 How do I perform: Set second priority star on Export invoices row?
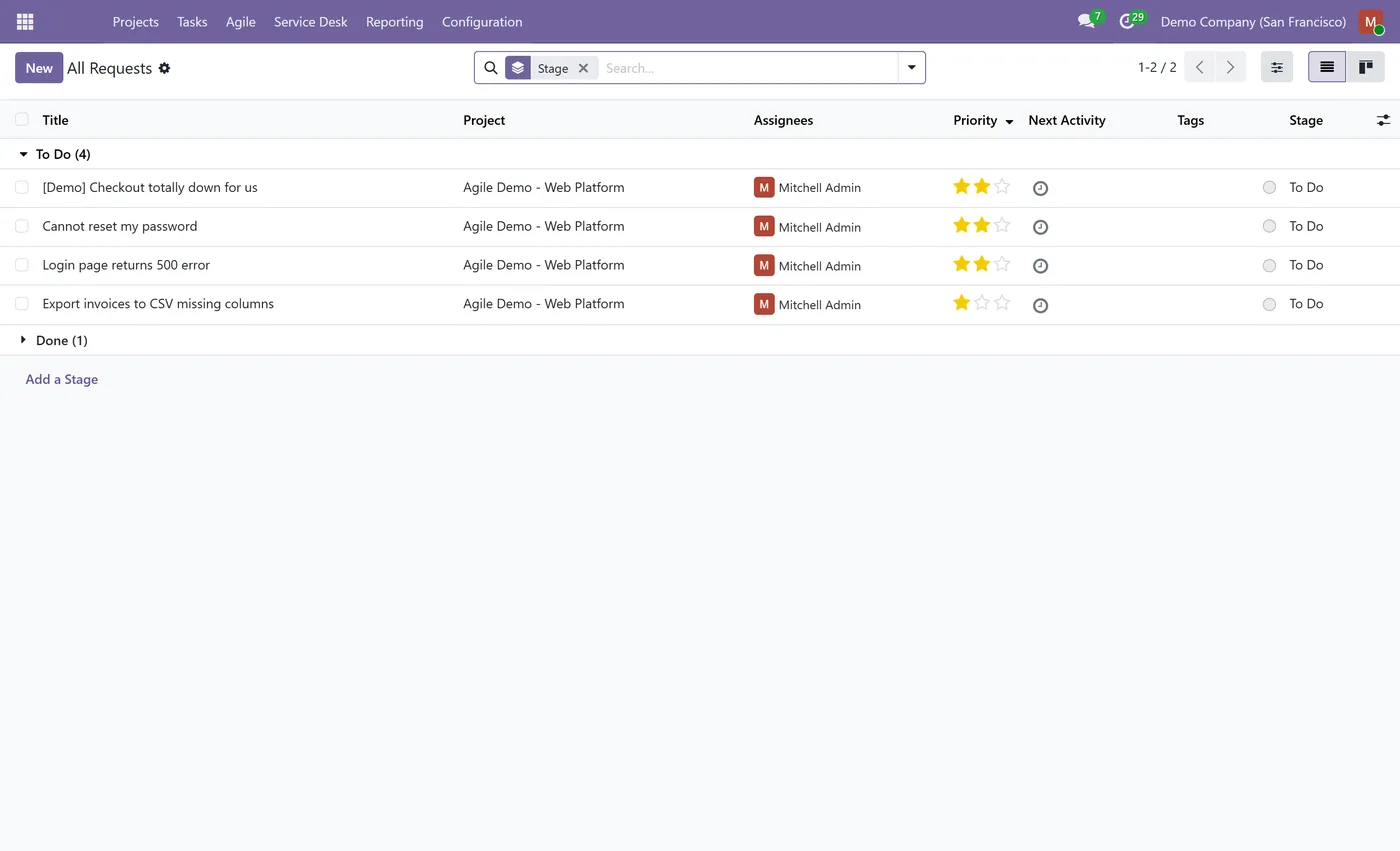[x=982, y=303]
